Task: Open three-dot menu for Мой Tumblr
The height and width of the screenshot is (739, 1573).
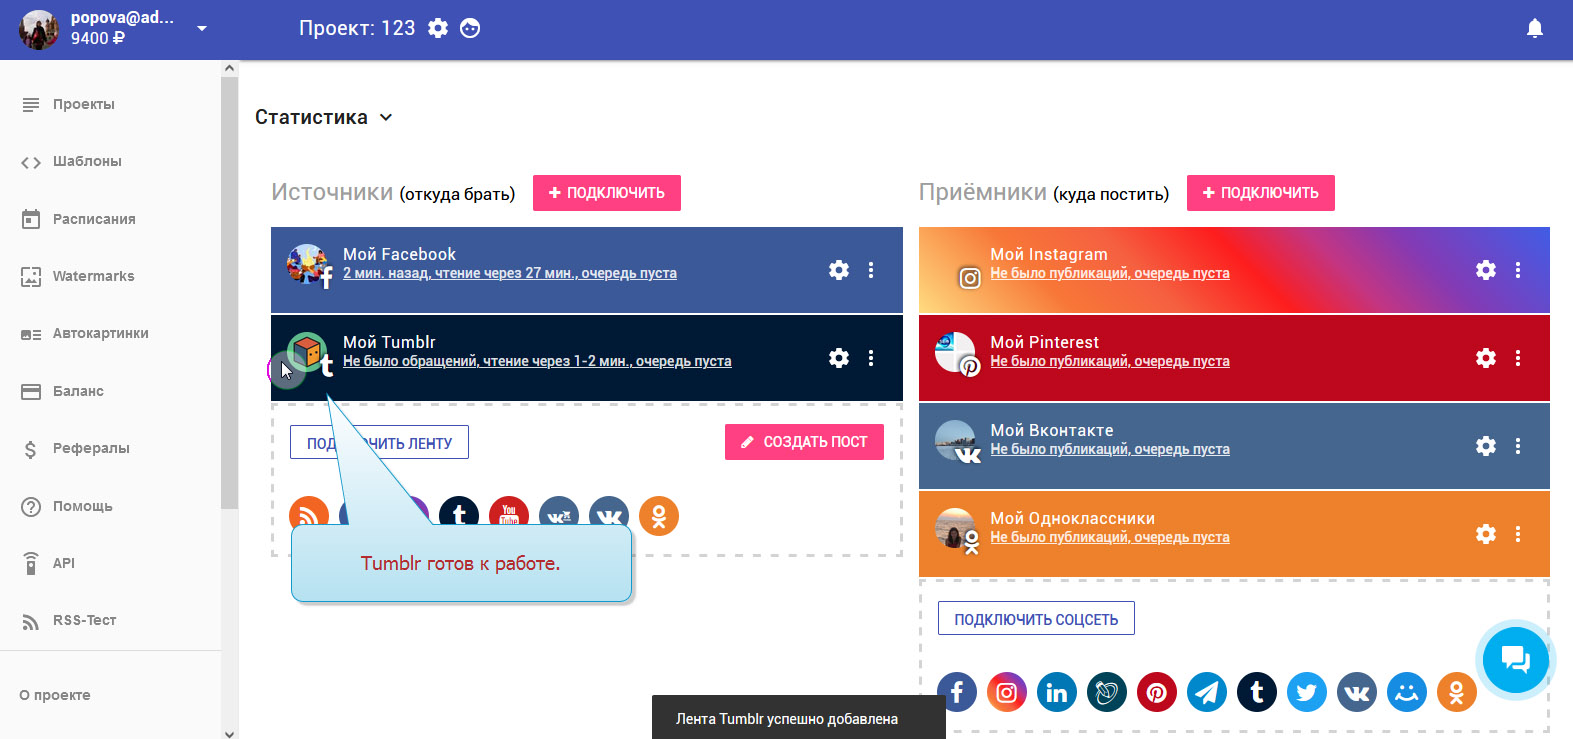Action: point(871,358)
